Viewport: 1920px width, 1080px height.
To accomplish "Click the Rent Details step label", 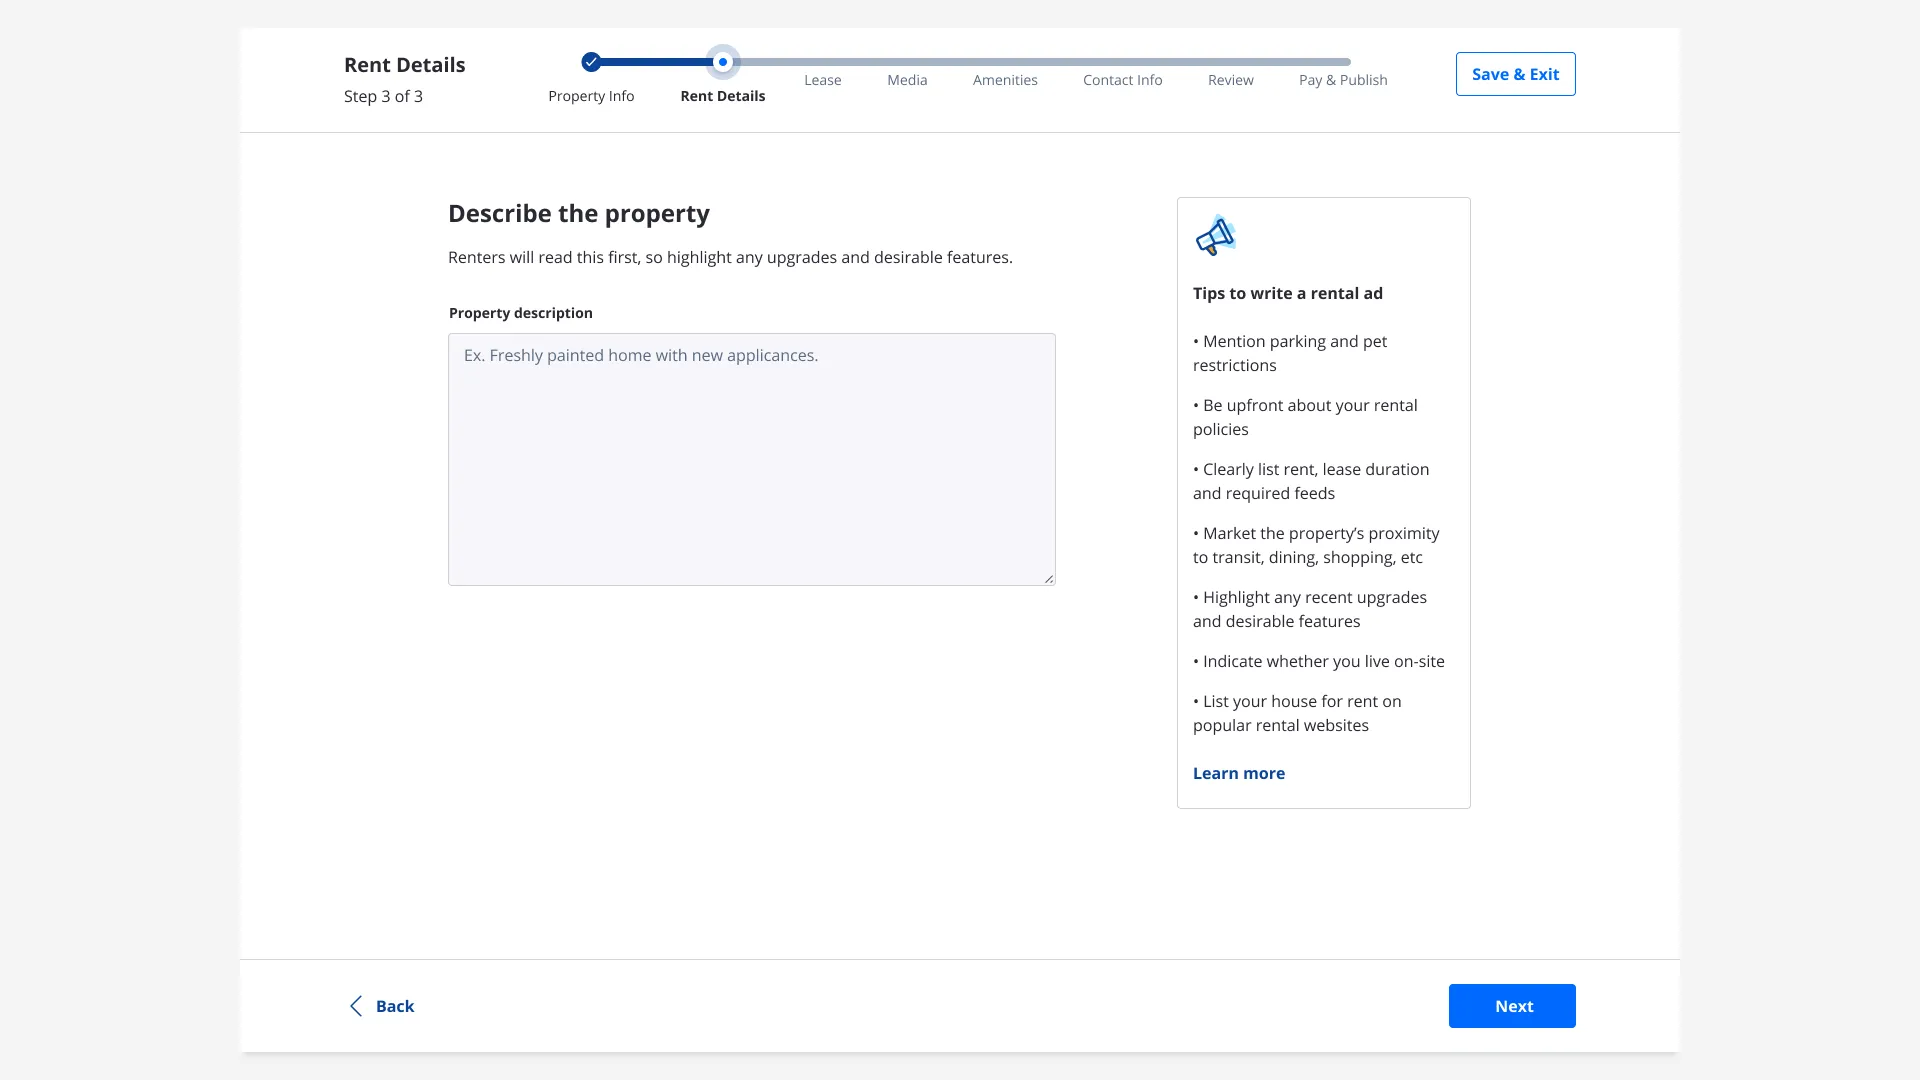I will pyautogui.click(x=723, y=96).
